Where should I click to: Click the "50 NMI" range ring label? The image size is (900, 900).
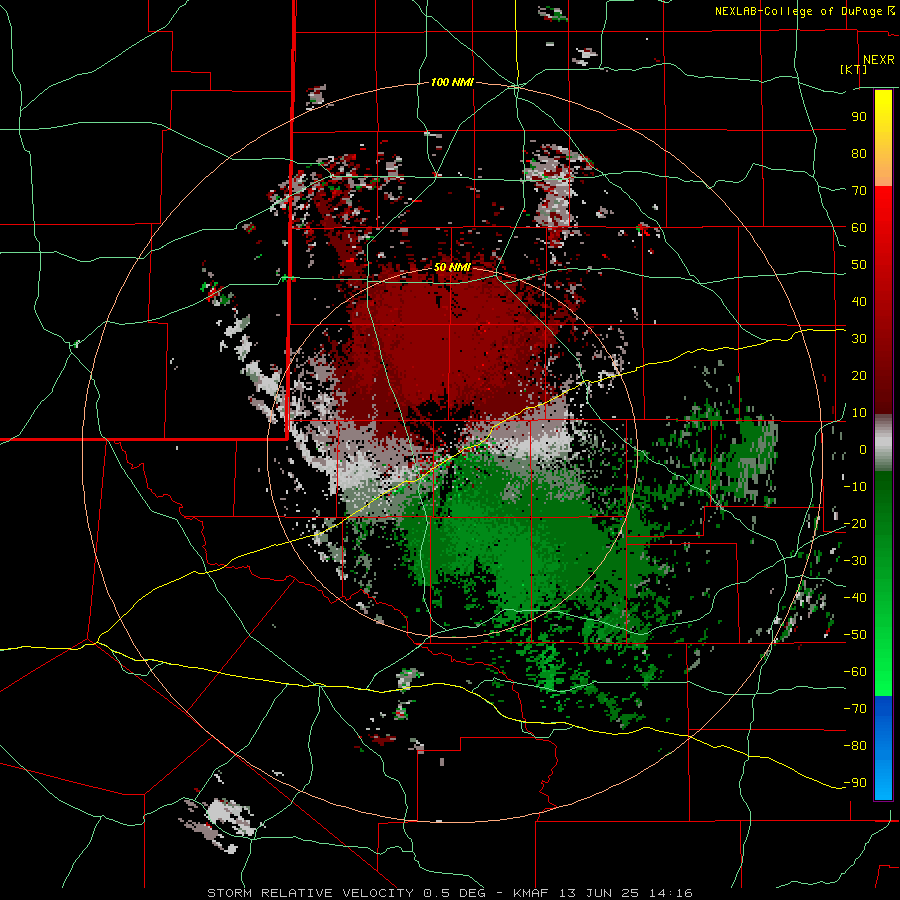pyautogui.click(x=452, y=267)
